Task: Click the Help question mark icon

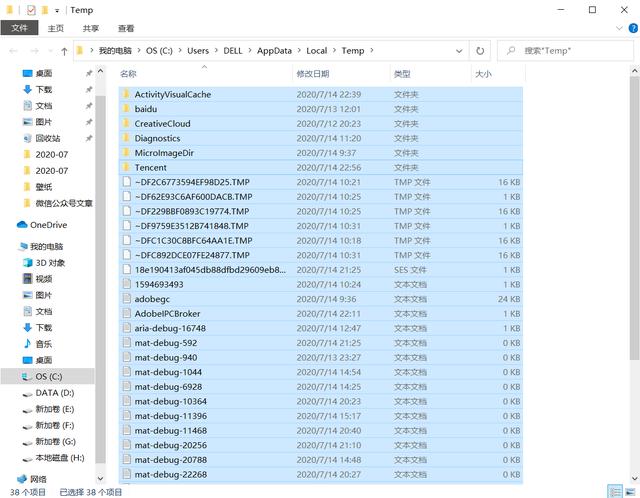Action: pos(633,28)
